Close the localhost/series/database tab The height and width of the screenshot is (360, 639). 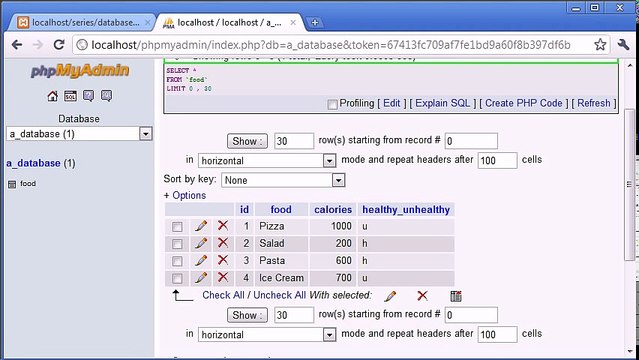click(x=148, y=23)
